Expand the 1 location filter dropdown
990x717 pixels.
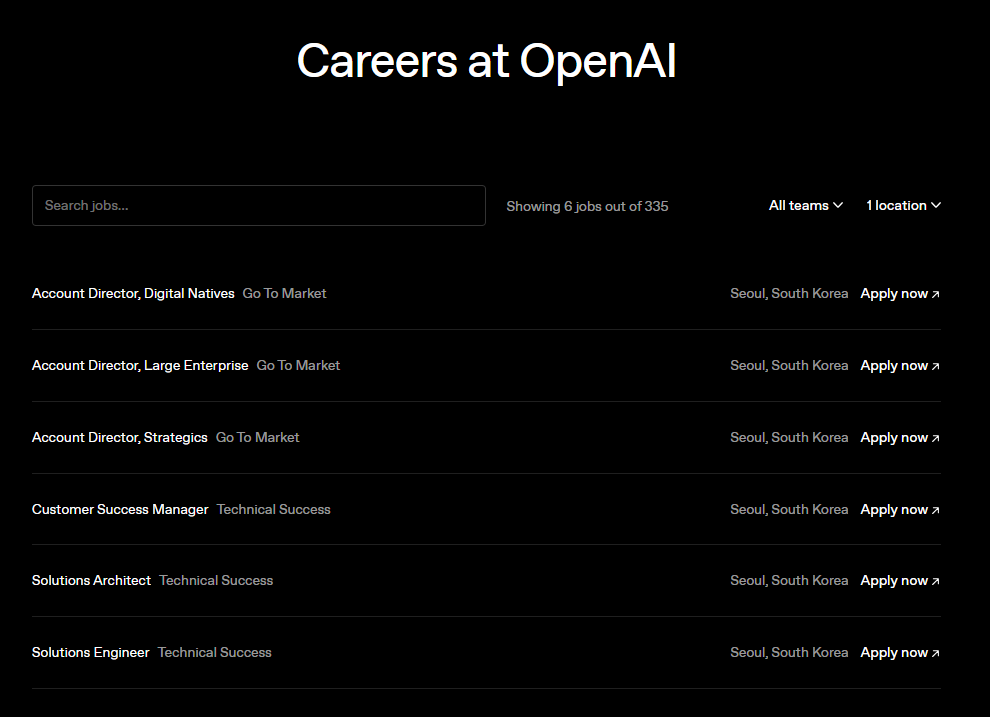coord(904,205)
